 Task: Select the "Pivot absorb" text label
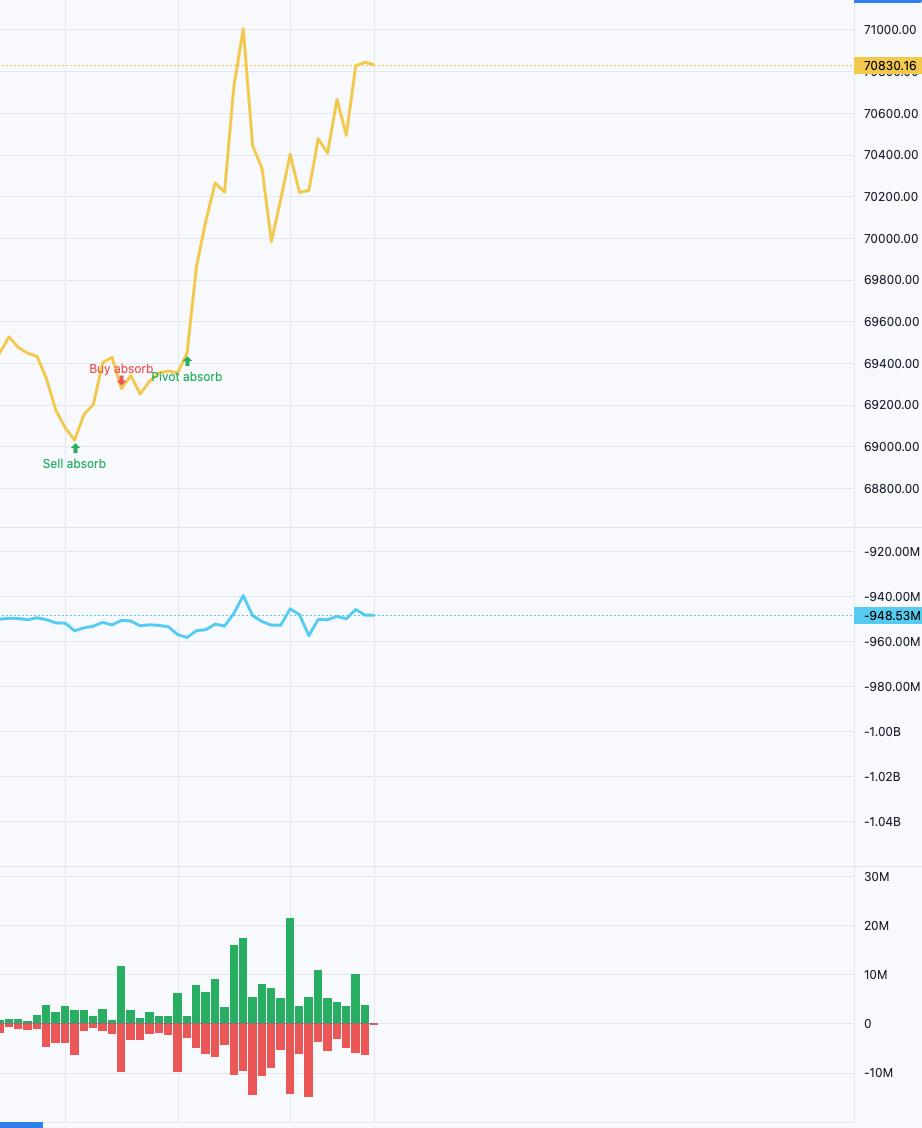click(187, 377)
